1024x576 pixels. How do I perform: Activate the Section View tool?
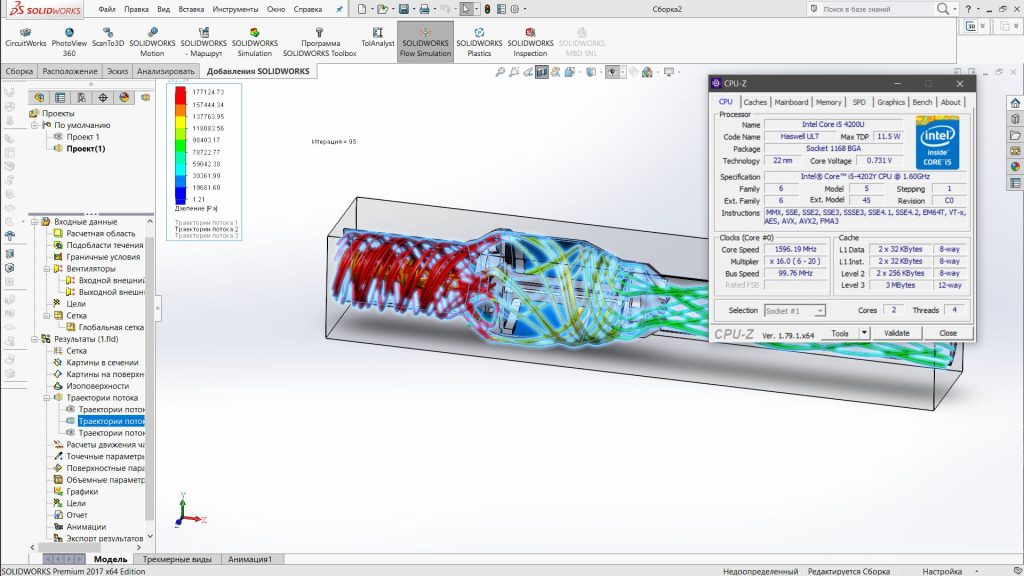coord(541,72)
